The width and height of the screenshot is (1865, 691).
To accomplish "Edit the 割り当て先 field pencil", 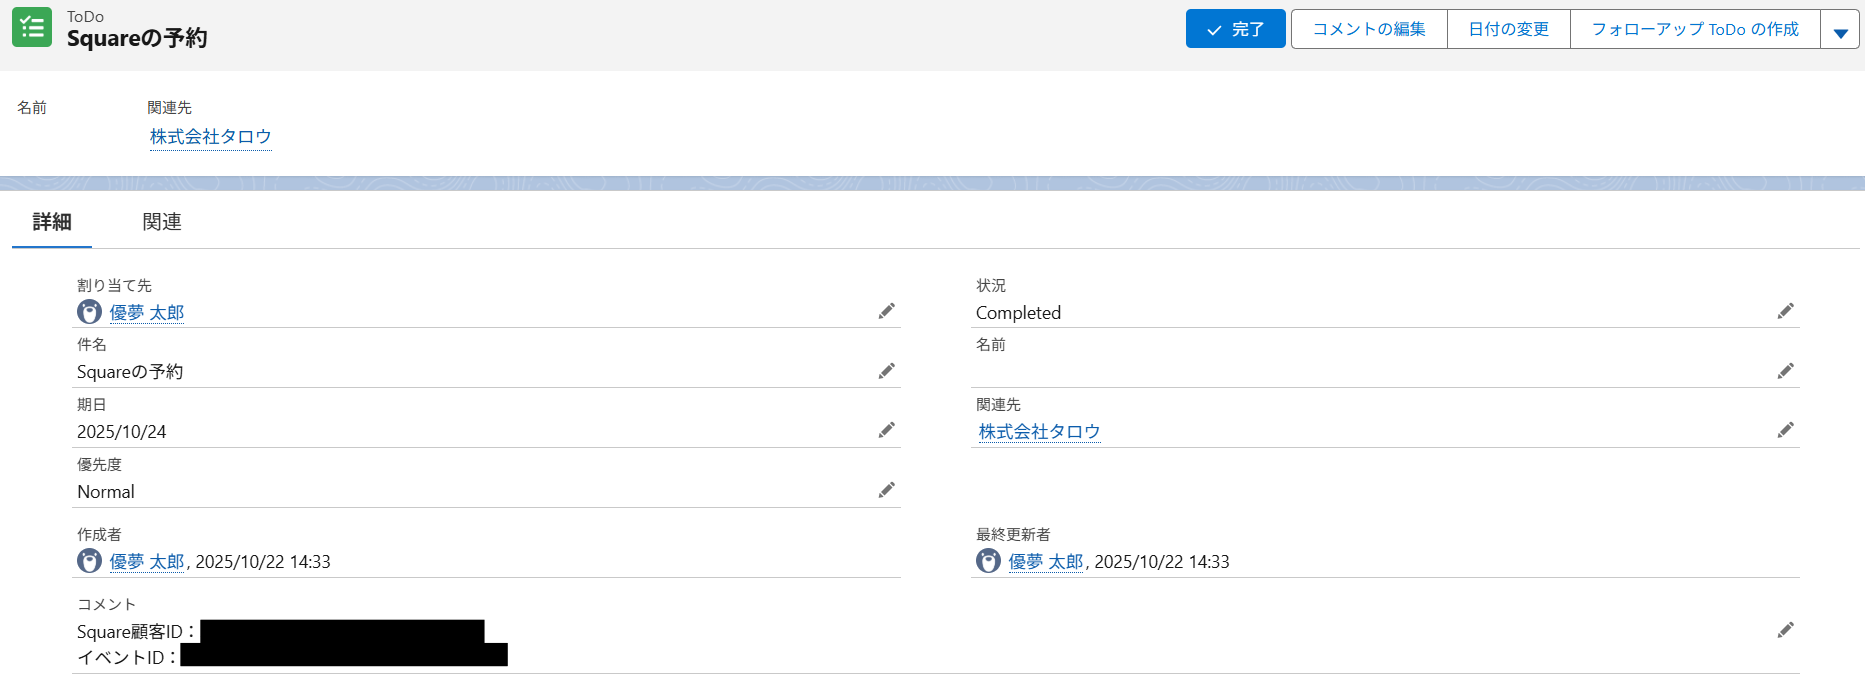I will coord(886,312).
